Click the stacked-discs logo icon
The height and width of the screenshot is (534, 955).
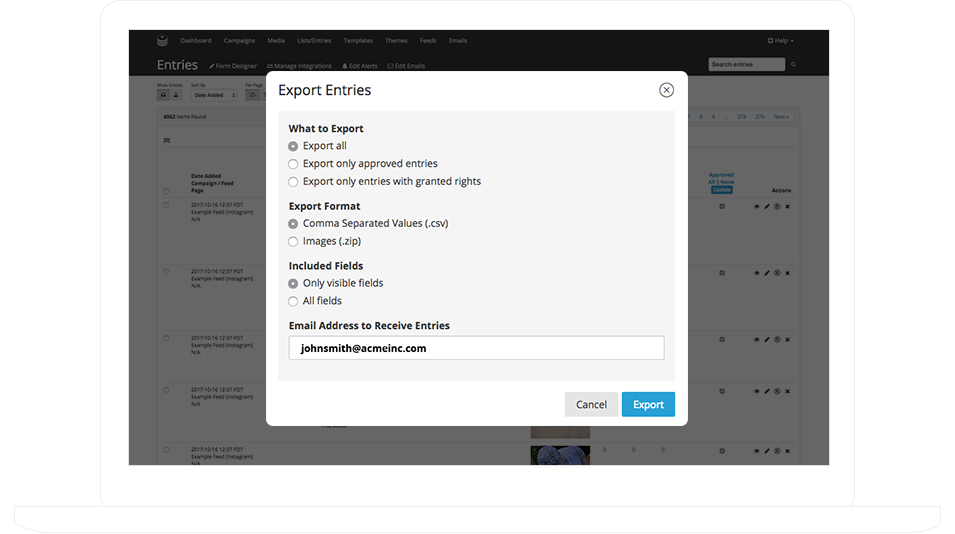pos(162,41)
